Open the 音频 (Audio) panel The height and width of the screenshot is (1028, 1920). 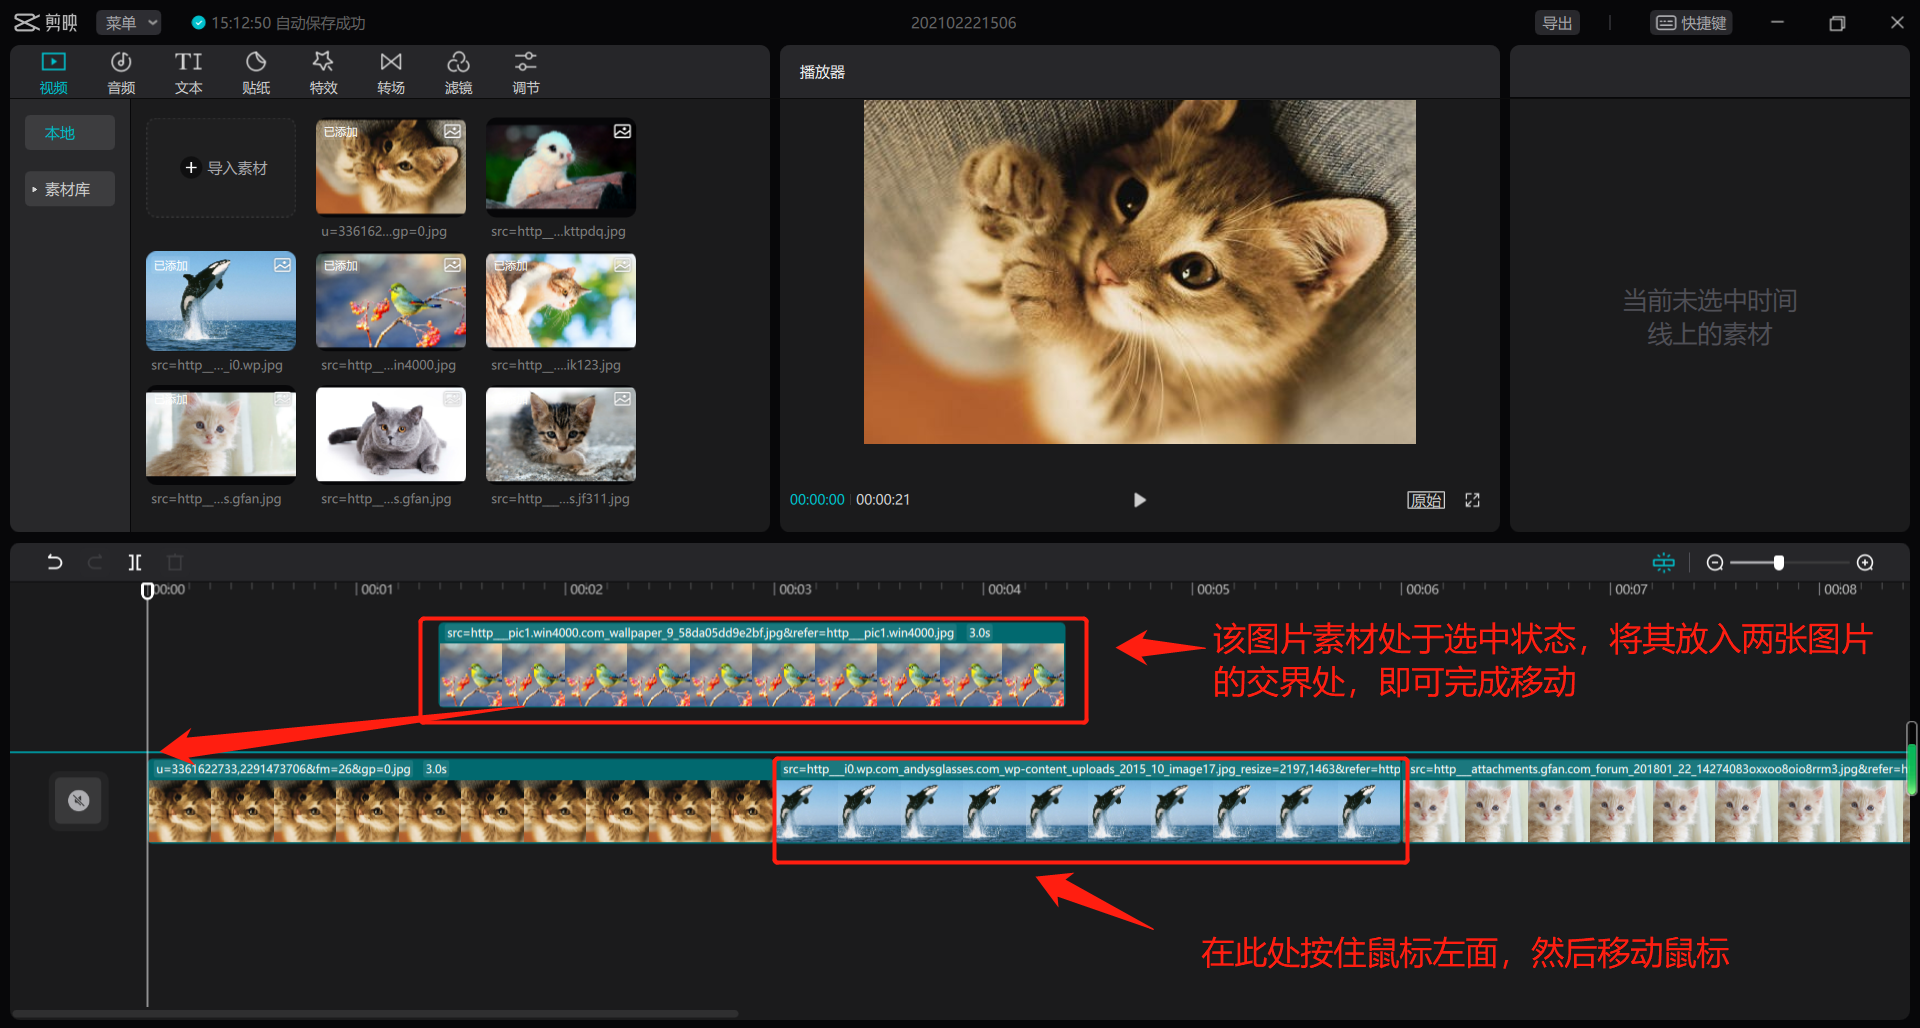coord(120,71)
